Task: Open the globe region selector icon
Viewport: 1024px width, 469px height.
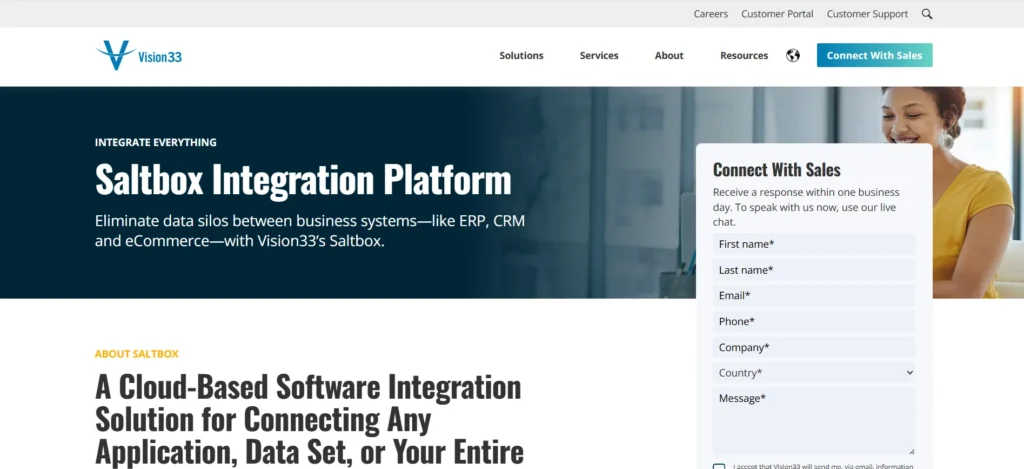Action: pos(793,56)
